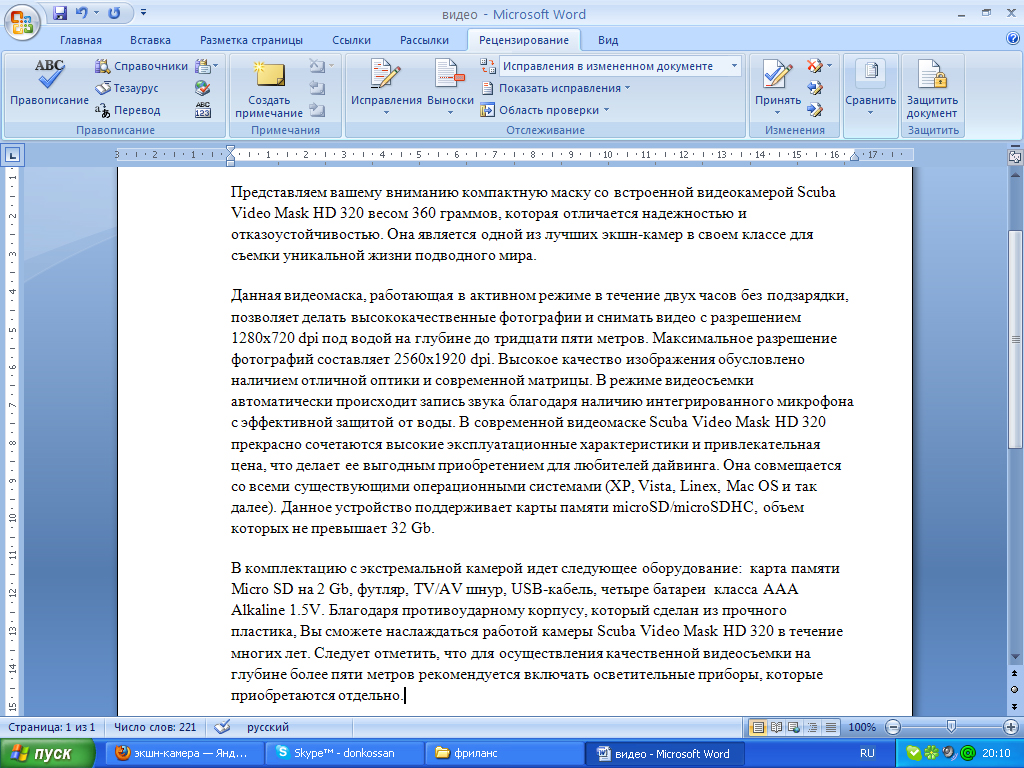Viewport: 1024px width, 768px height.
Task: Switch to the Главная tab
Action: pos(81,40)
